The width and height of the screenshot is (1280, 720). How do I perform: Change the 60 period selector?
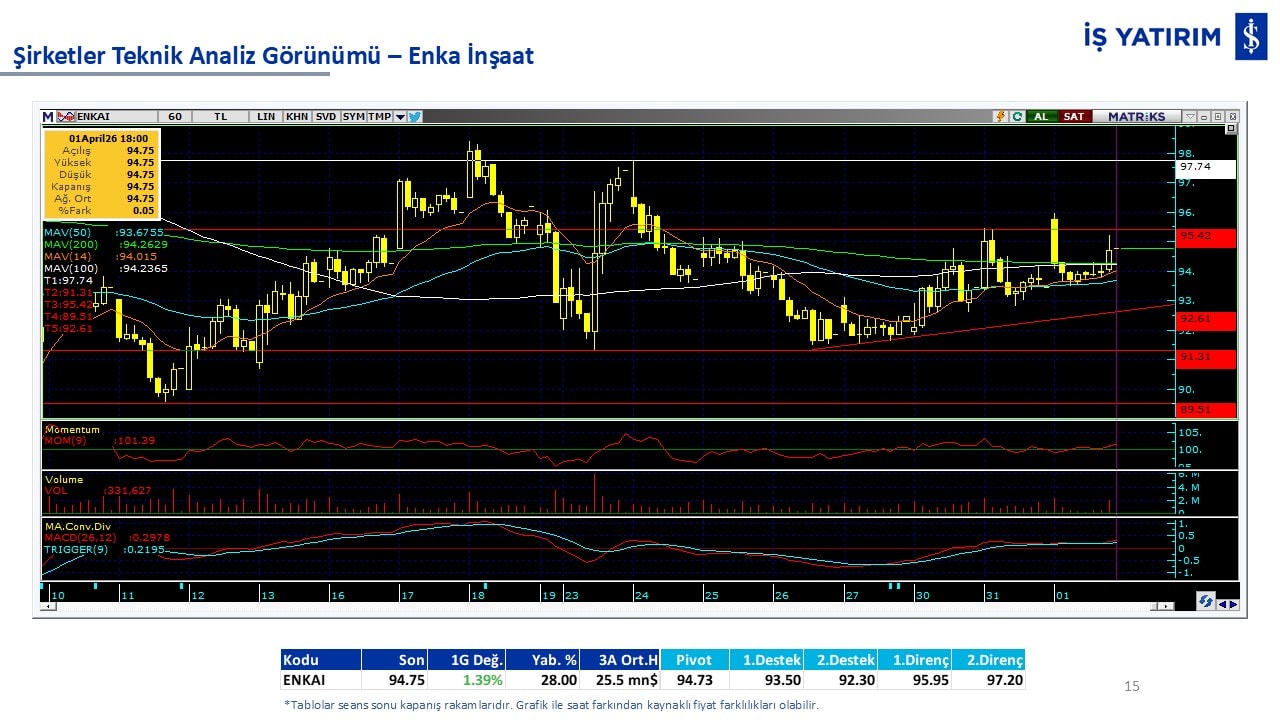(175, 117)
